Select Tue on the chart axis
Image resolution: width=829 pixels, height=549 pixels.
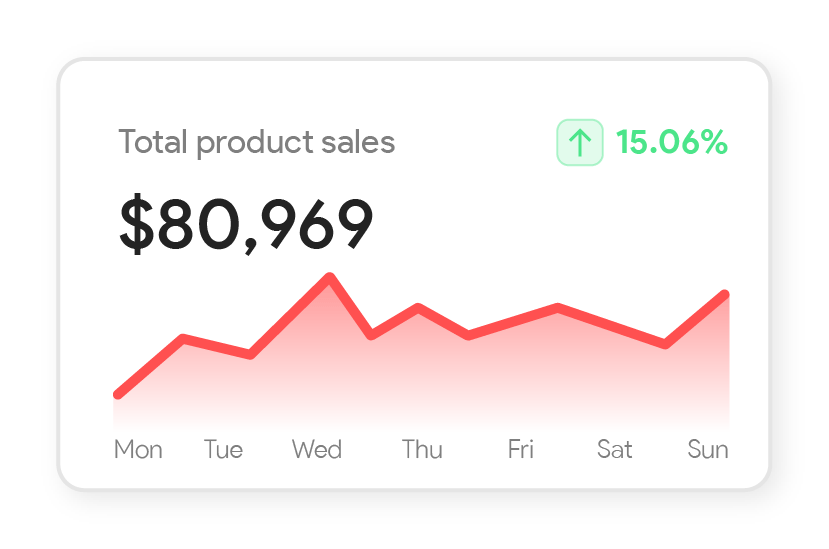[223, 450]
